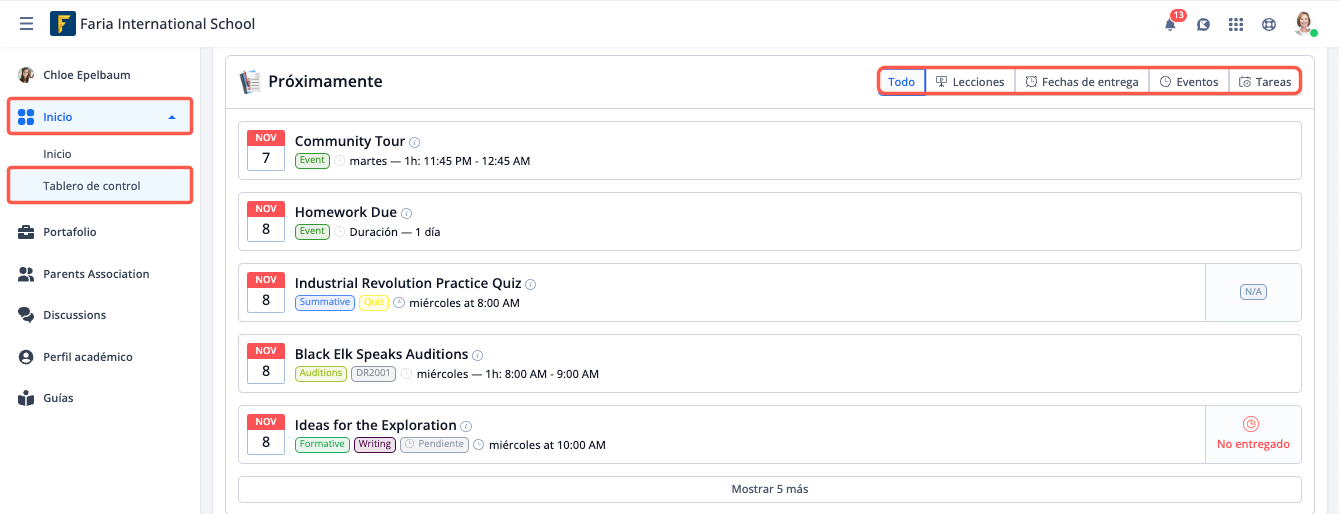
Task: Expand list with Mostrar 5 más
Action: [x=769, y=489]
